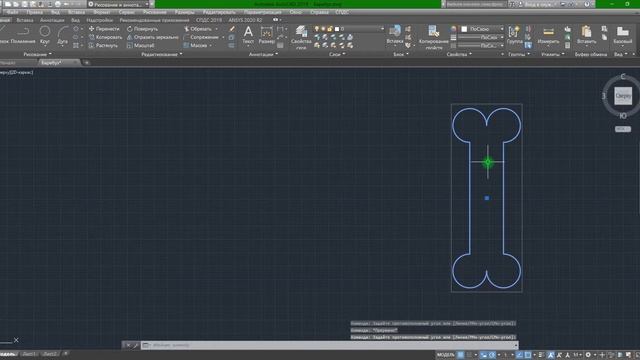Image resolution: width=640 pixels, height=360 pixels.
Task: Switch to the Аннотации ribbon tab
Action: (x=52, y=20)
